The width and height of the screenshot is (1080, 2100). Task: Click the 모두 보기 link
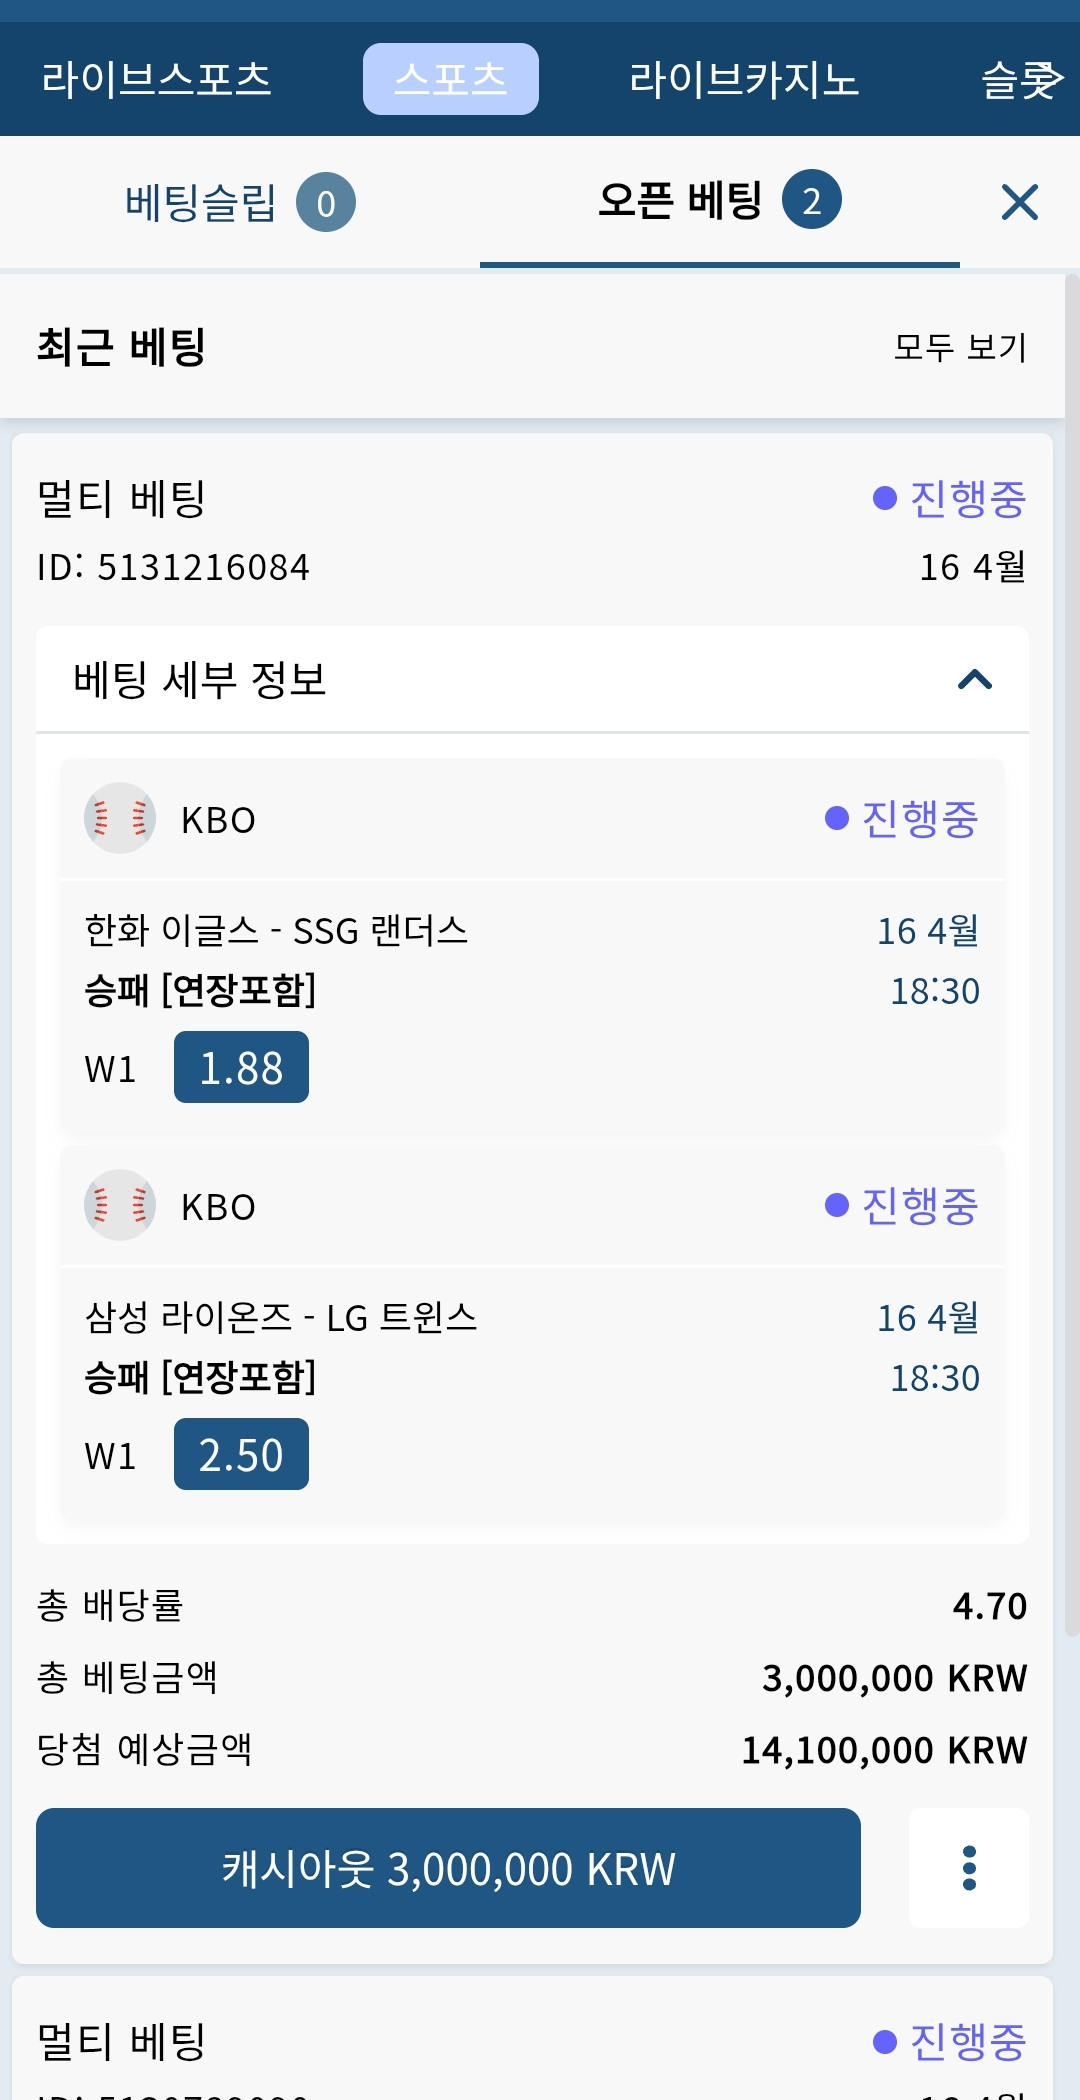(x=960, y=347)
